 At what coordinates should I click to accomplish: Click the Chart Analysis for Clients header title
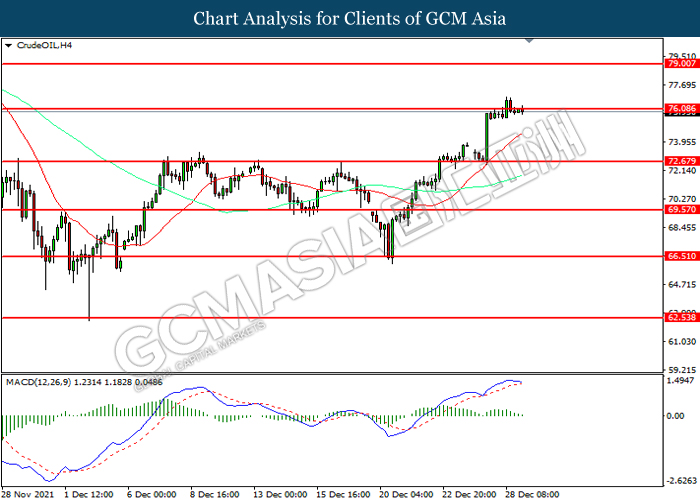[x=350, y=18]
